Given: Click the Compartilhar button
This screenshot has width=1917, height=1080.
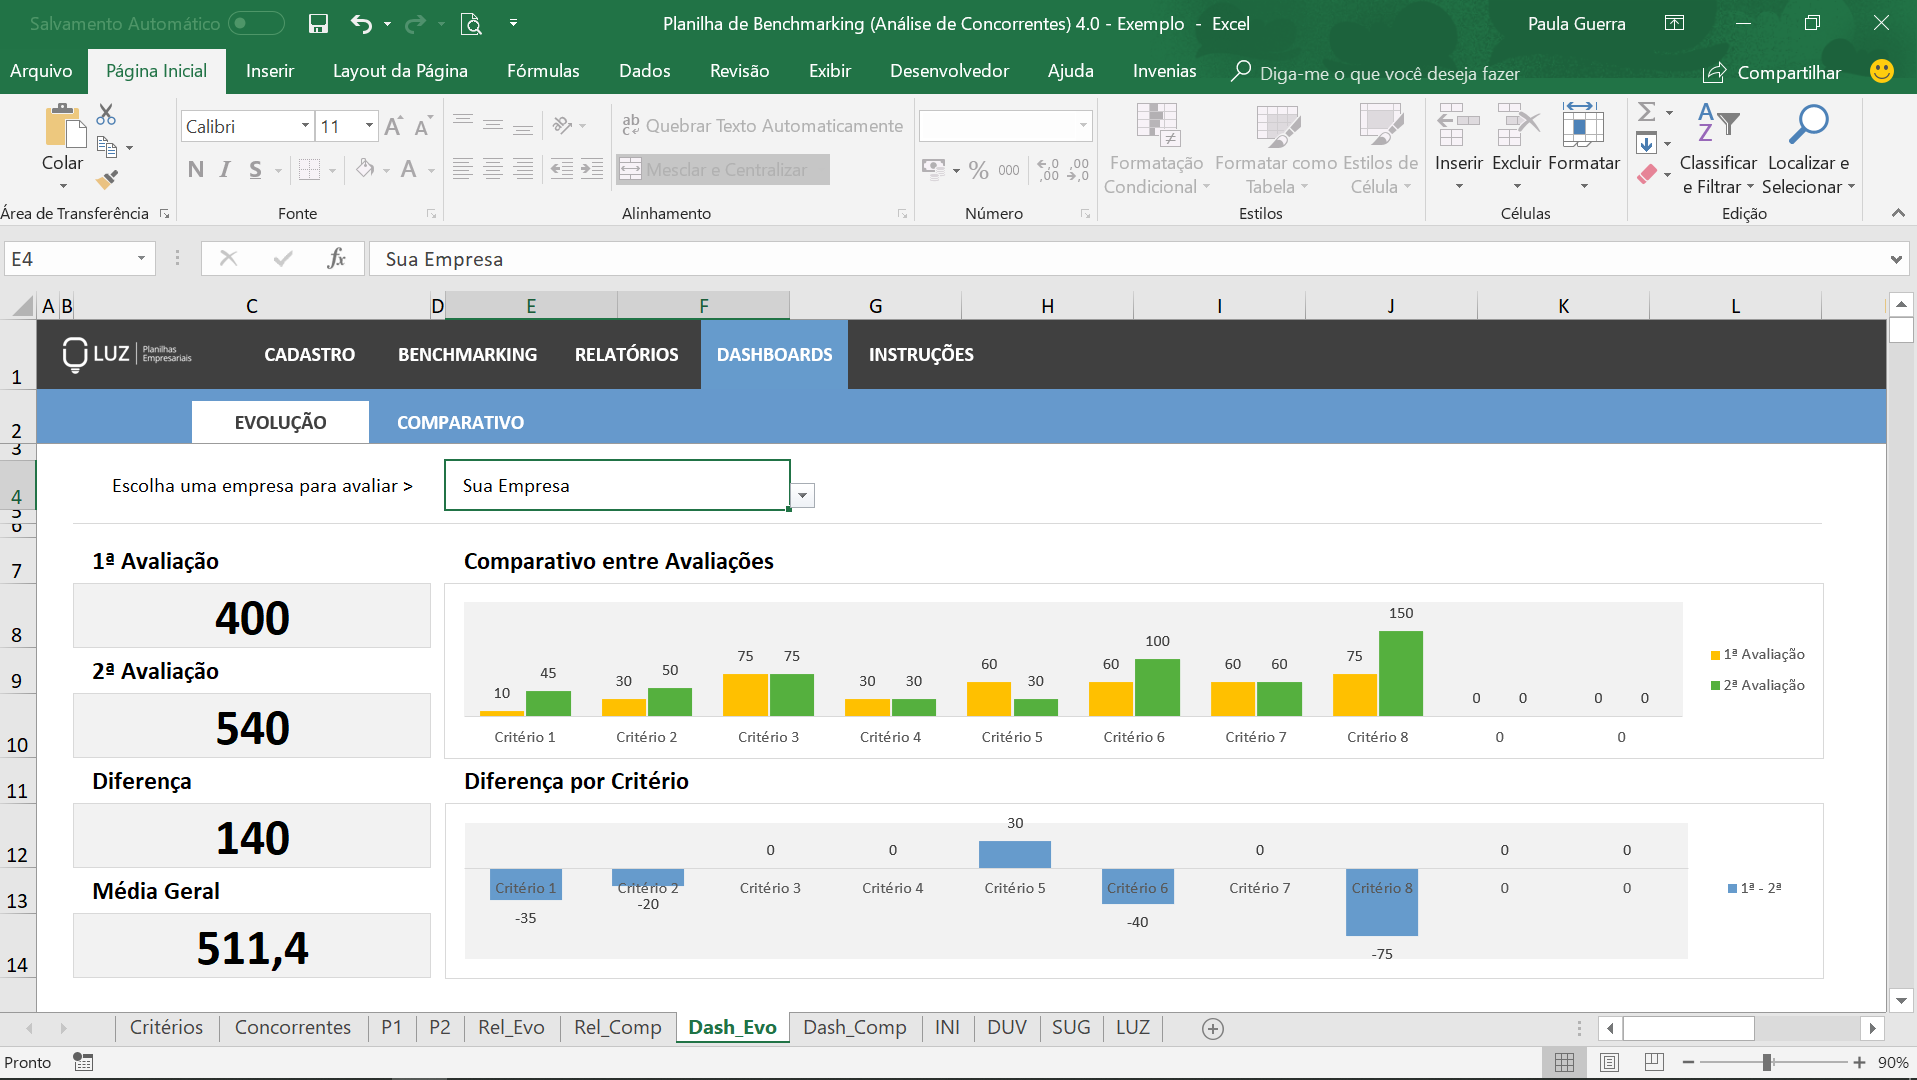Looking at the screenshot, I should coord(1772,72).
